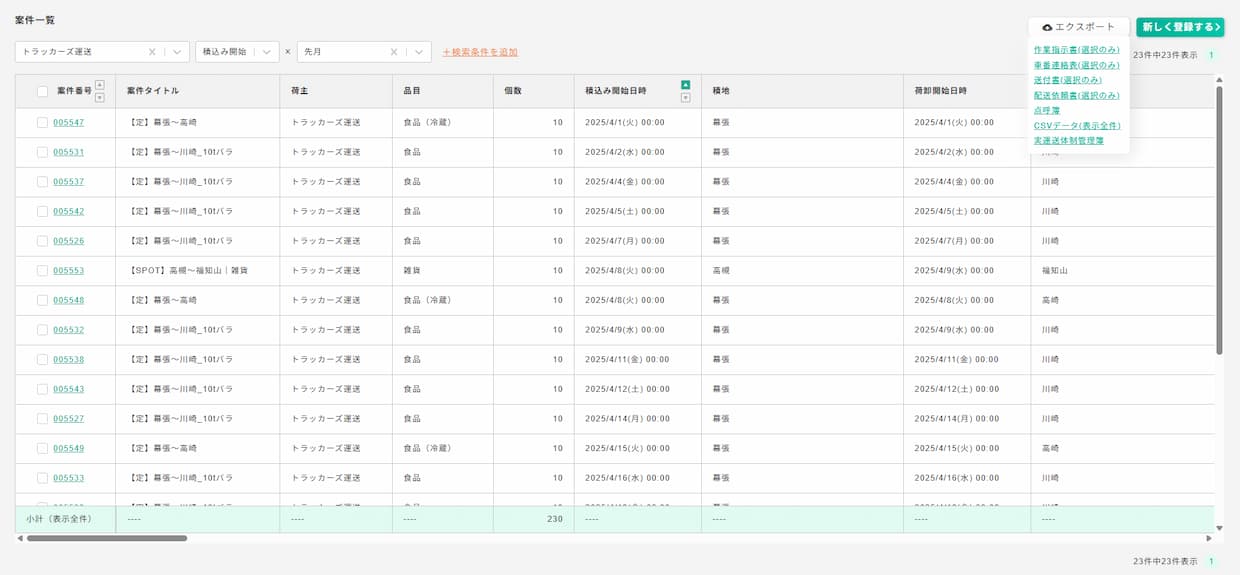Select CSVデータ(表示全件) from export menu
Screen dimensions: 1240x575
pyautogui.click(x=1077, y=126)
